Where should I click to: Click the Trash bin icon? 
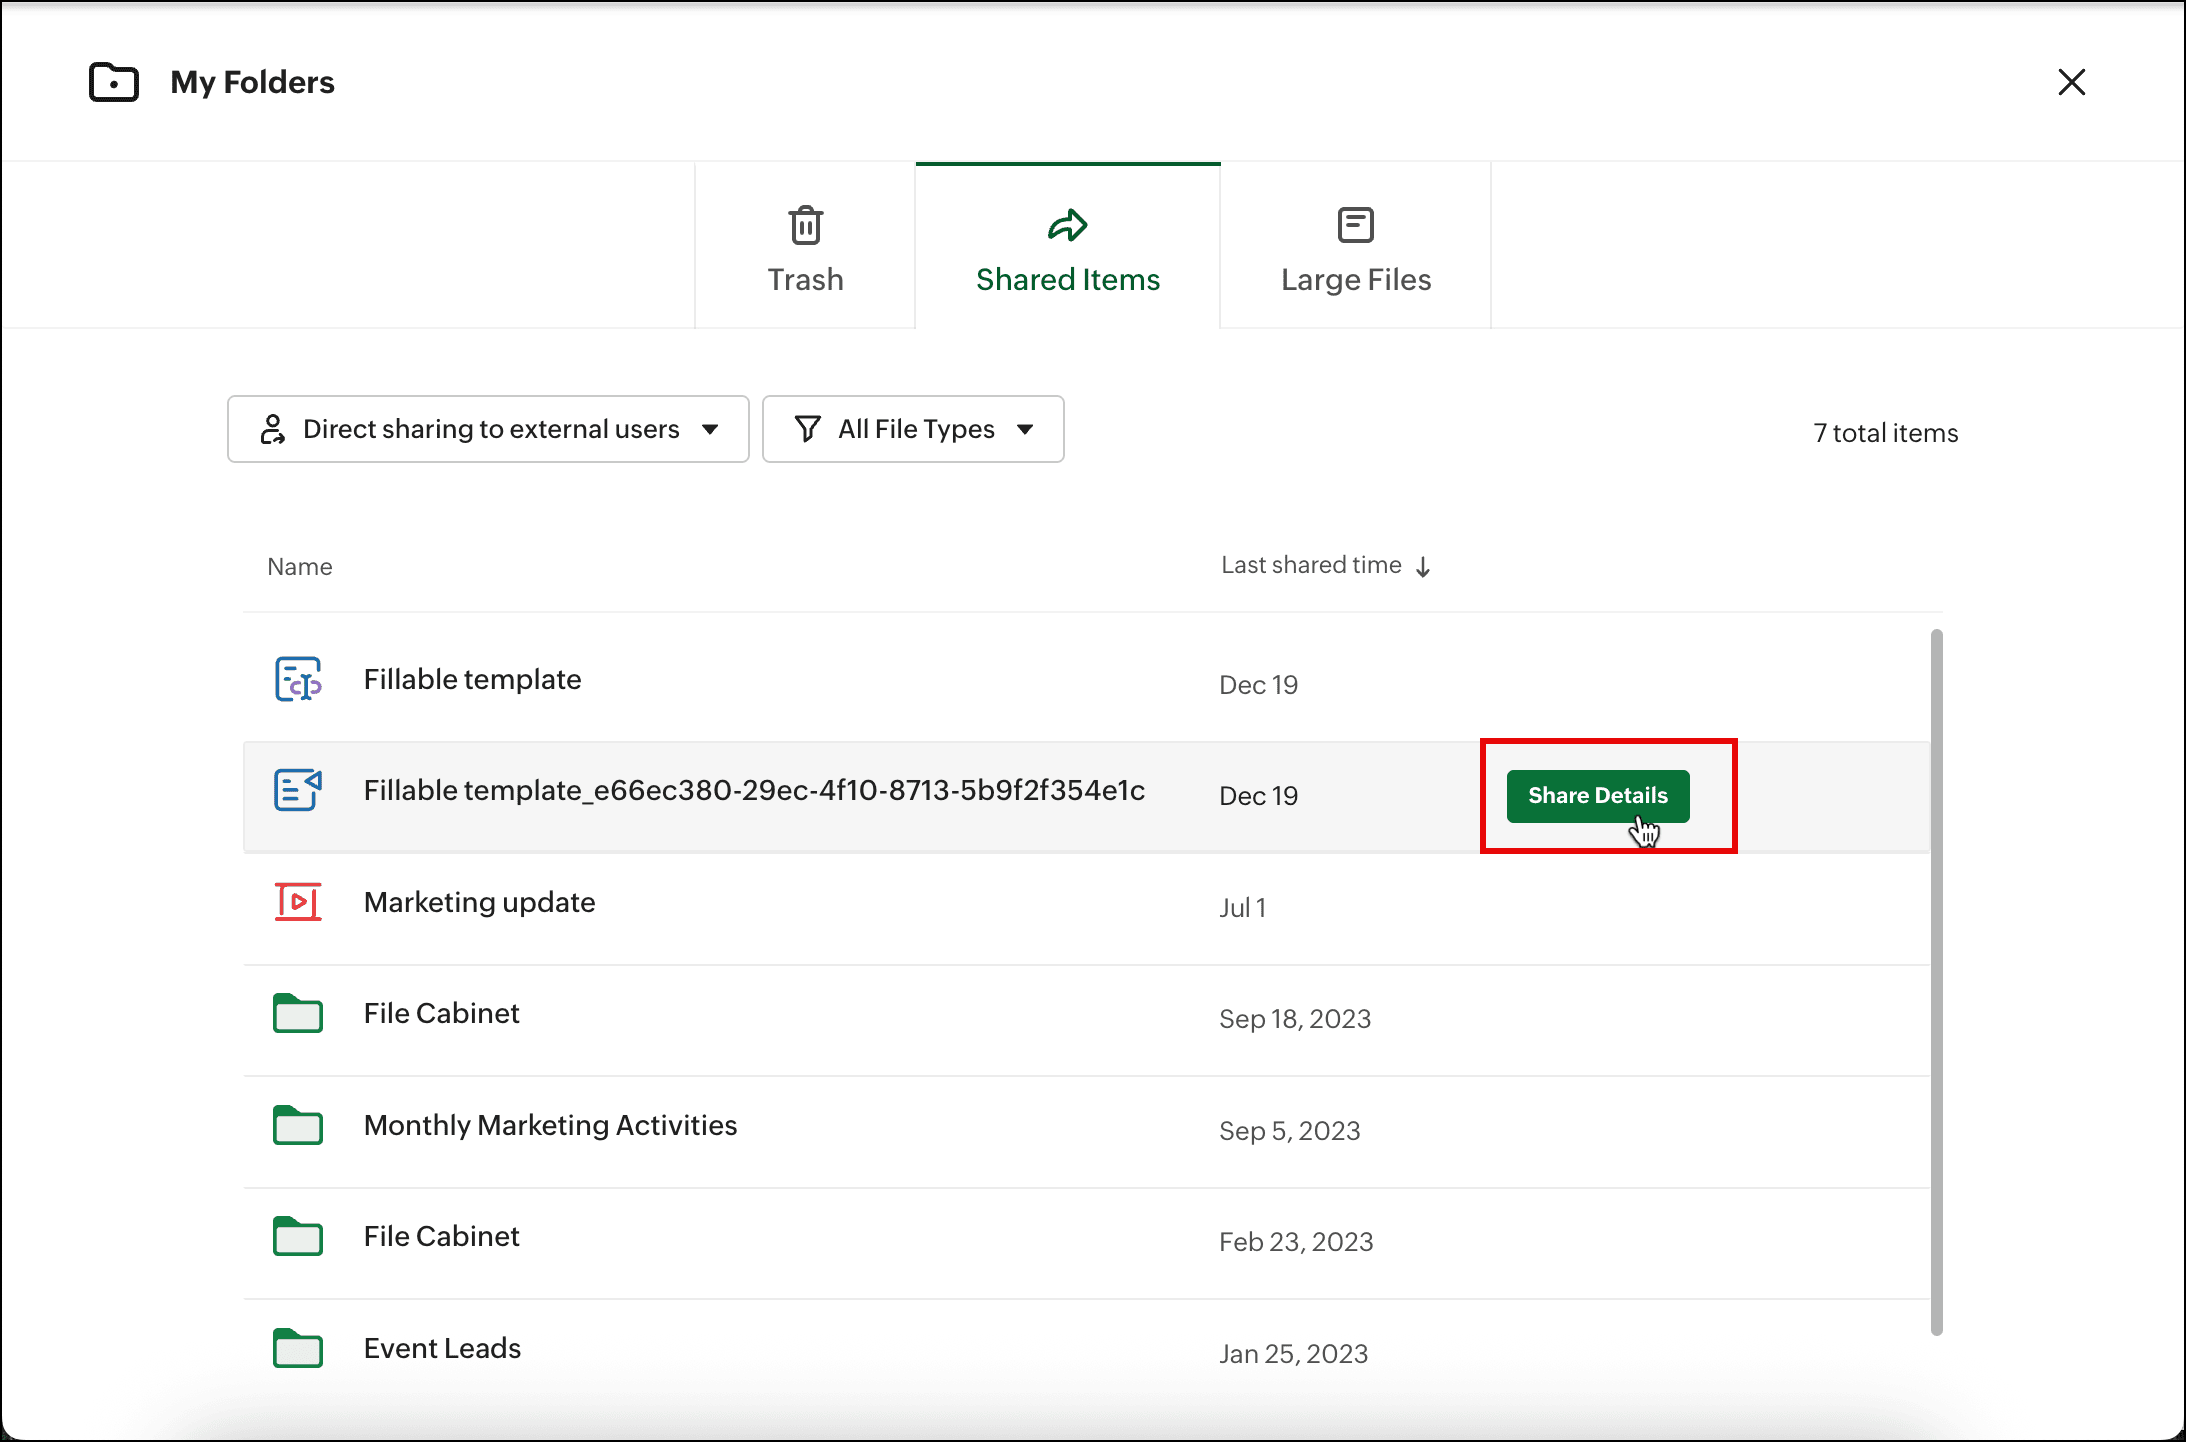[805, 225]
